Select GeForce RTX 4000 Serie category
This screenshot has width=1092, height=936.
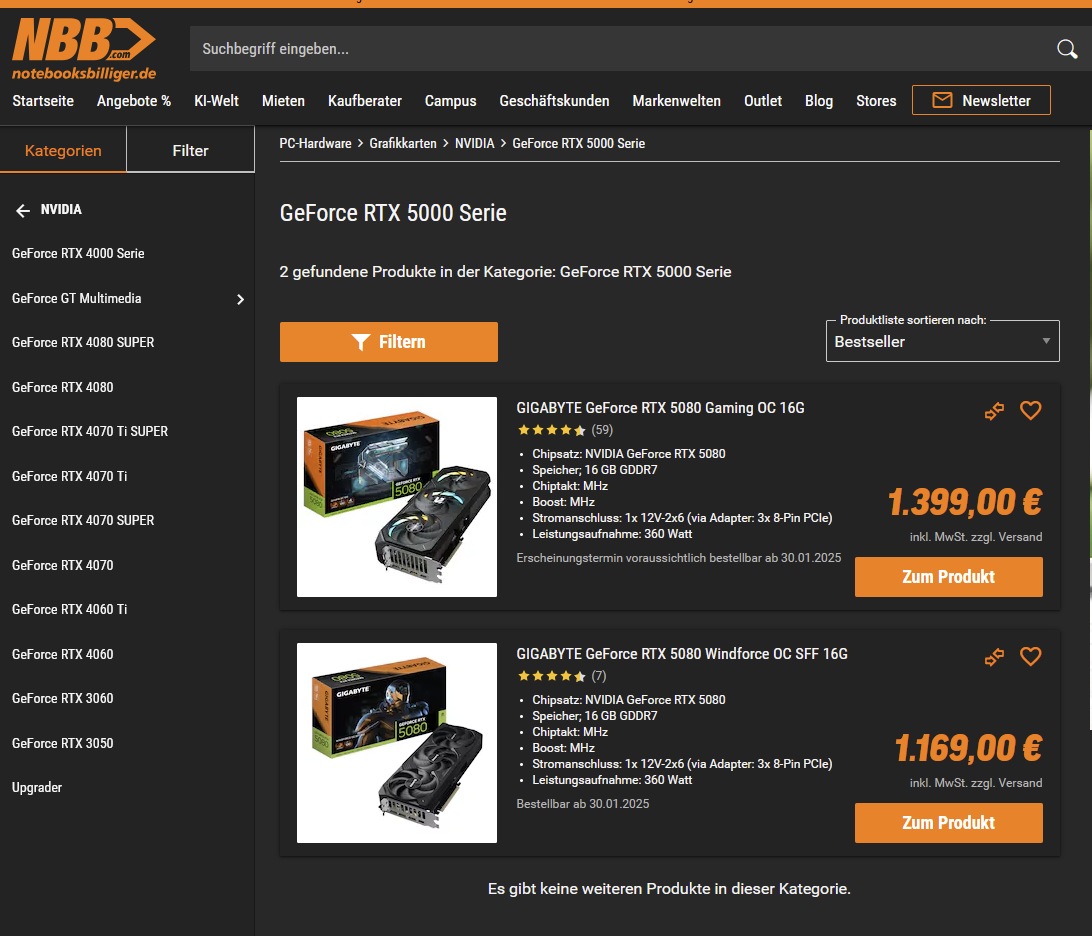pyautogui.click(x=78, y=254)
